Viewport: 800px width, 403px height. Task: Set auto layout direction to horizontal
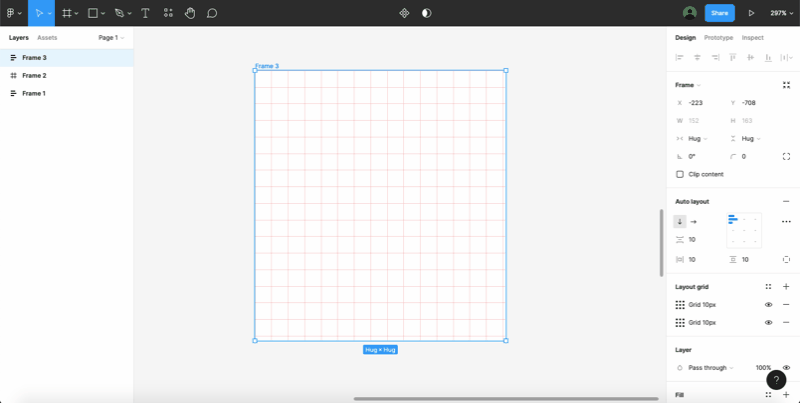[x=693, y=221]
